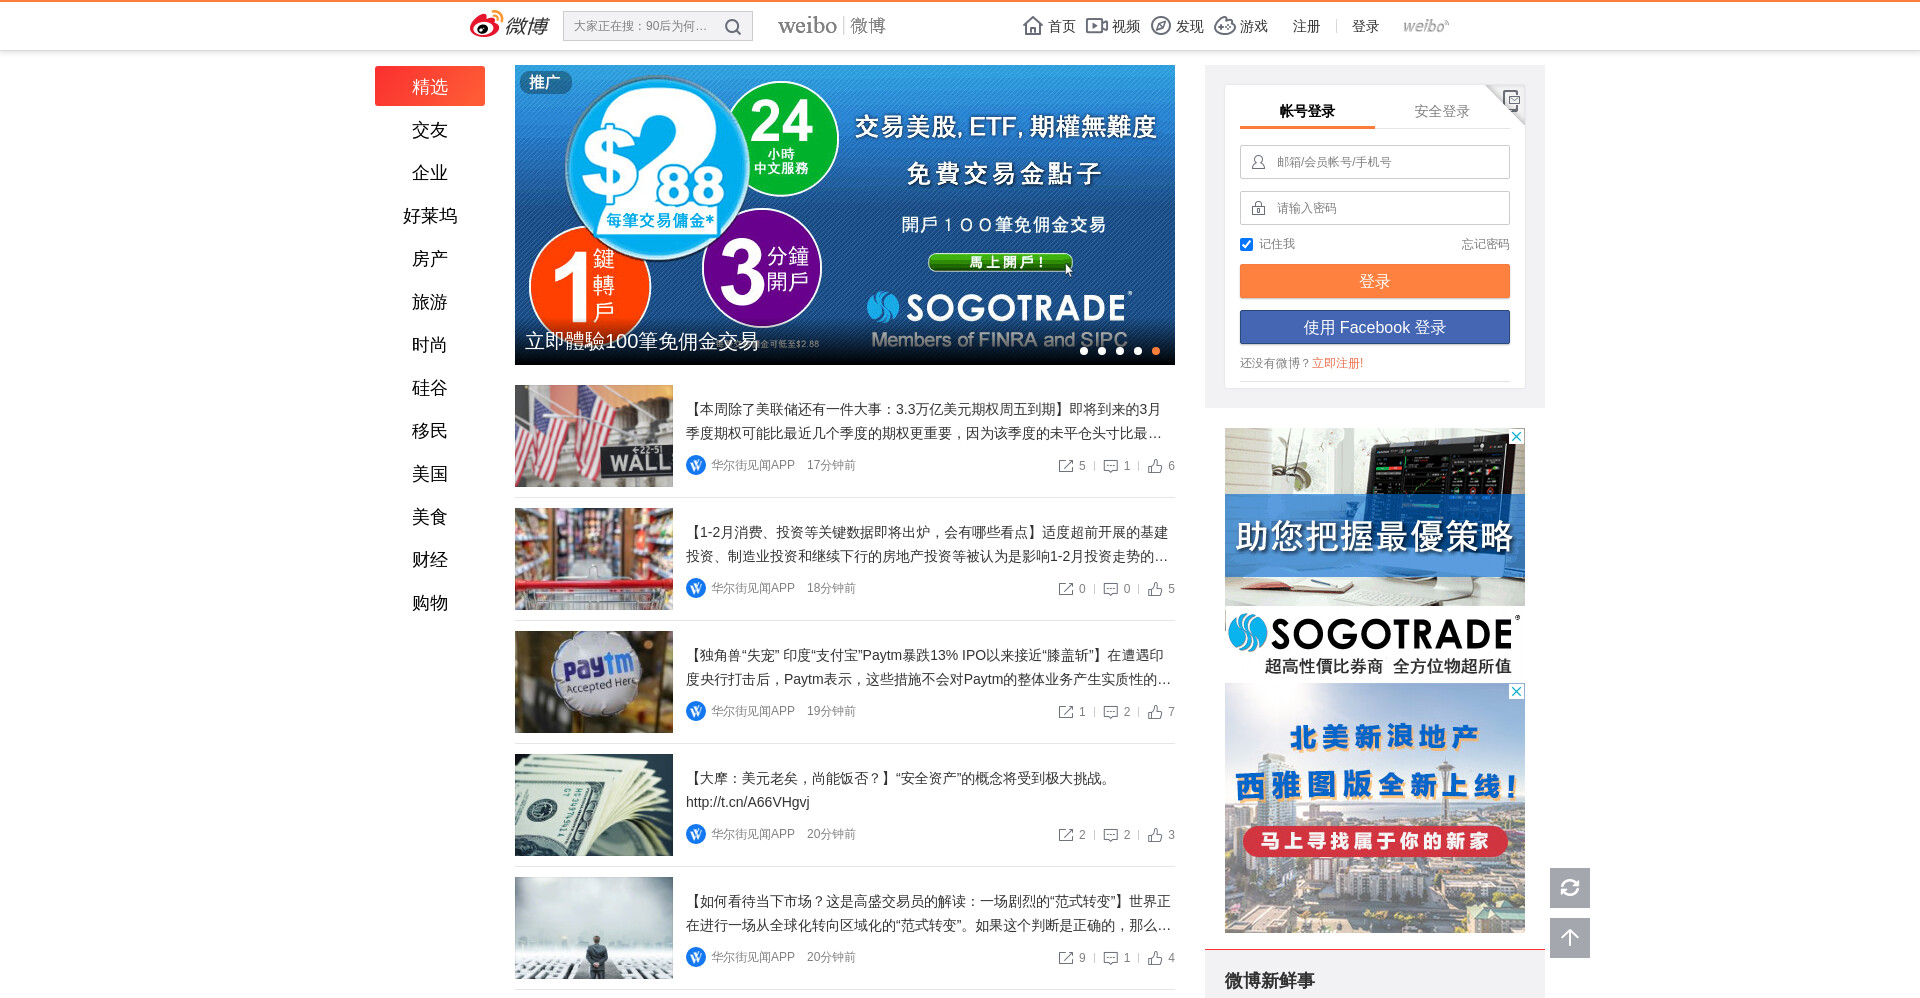Viewport: 1920px width, 998px height.
Task: Select fourth carousel dot on banner
Action: click(x=1138, y=351)
